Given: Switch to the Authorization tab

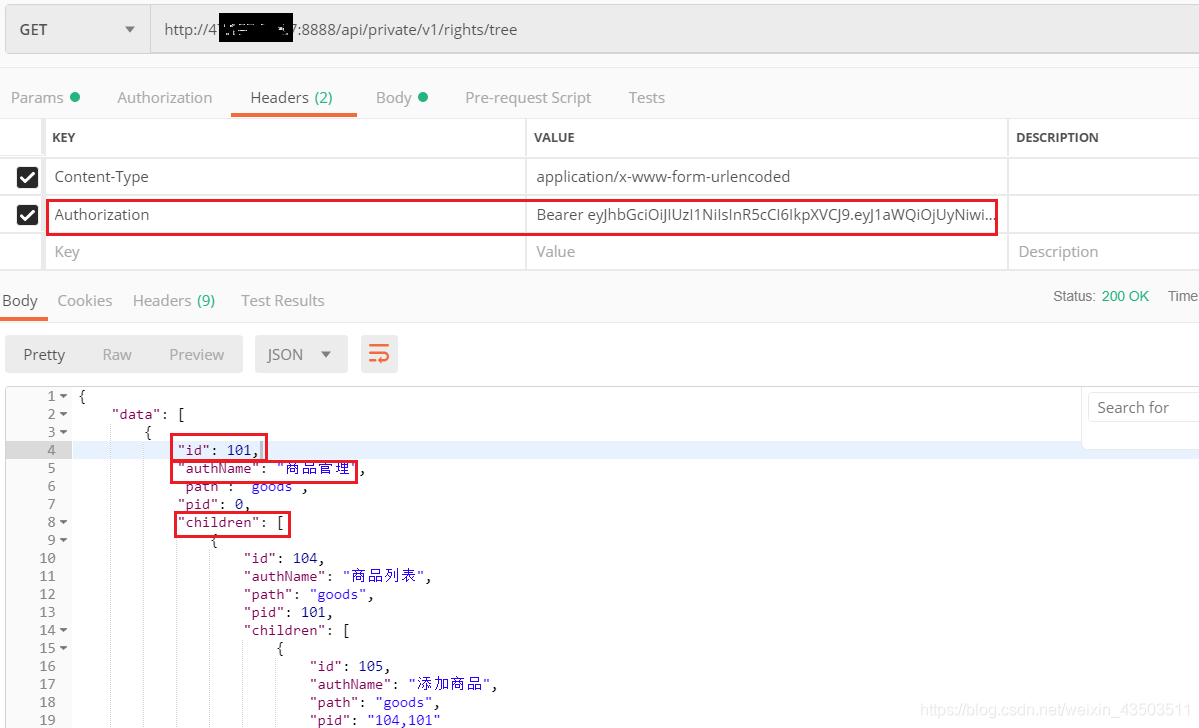Looking at the screenshot, I should (x=164, y=98).
